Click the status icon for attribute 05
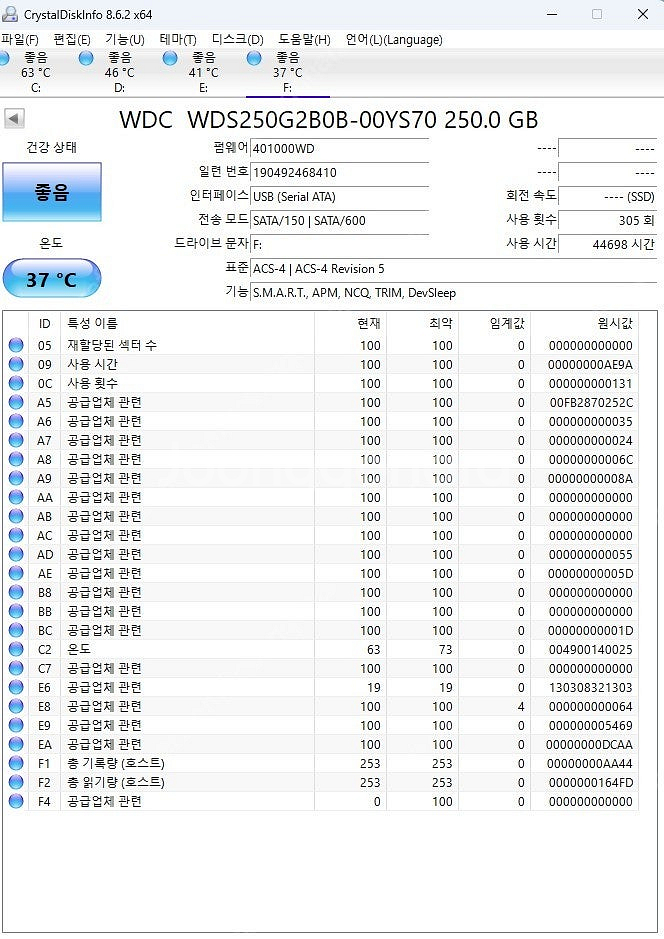This screenshot has width=664, height=939. [16, 345]
